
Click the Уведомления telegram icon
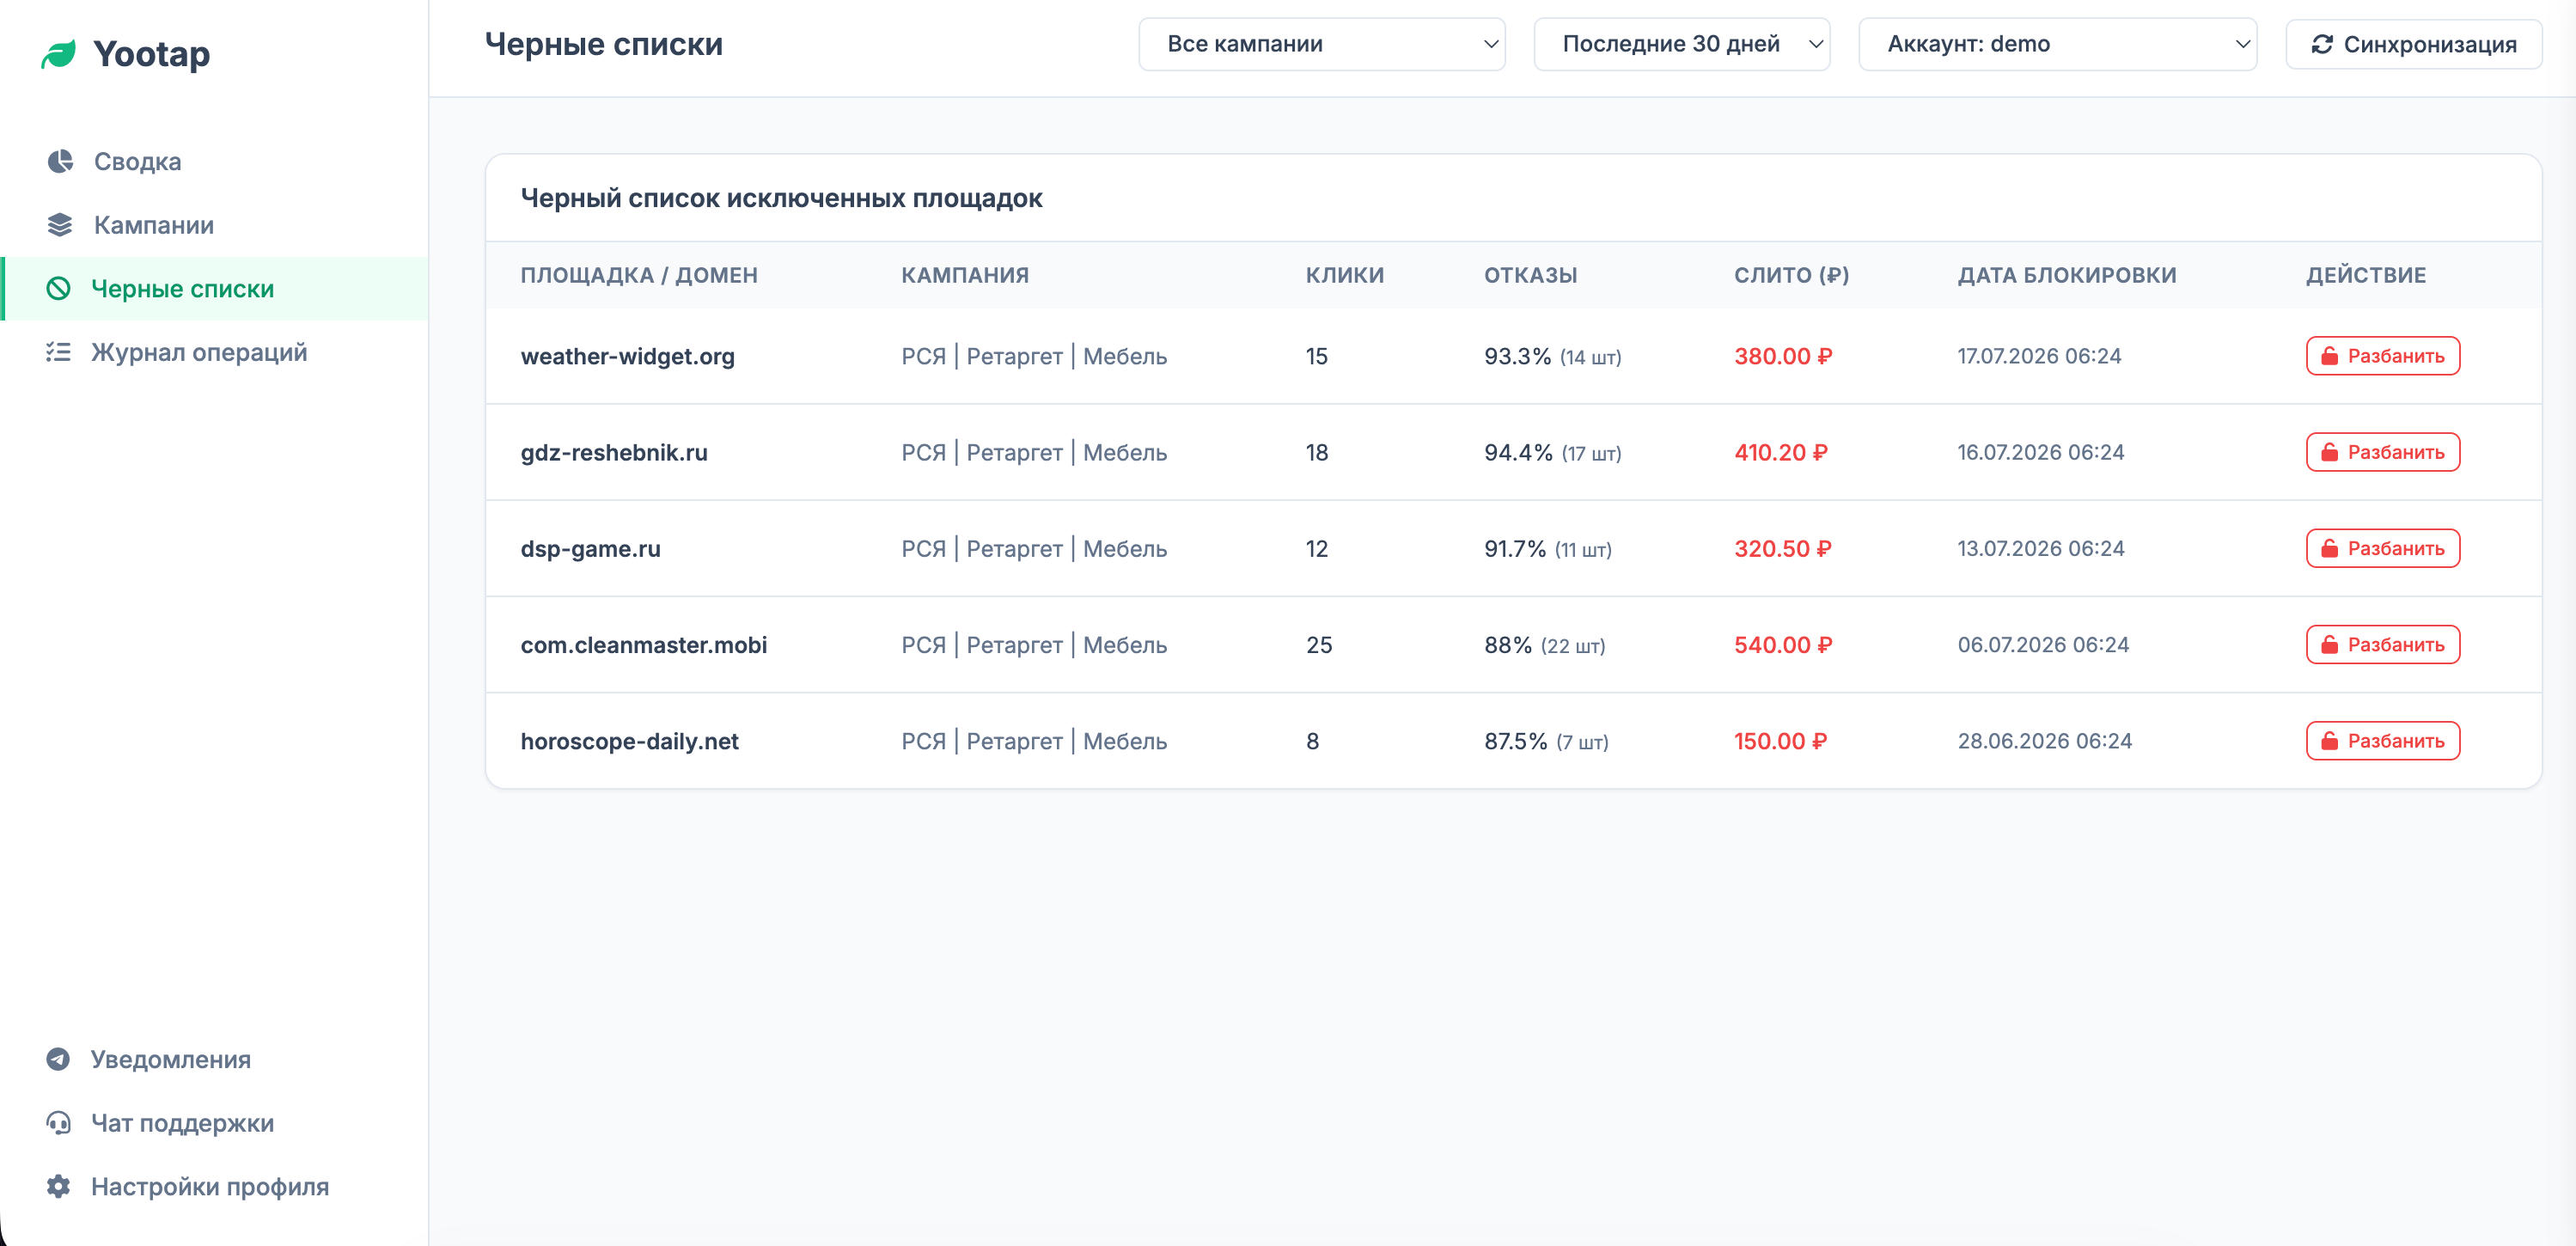pos(58,1059)
